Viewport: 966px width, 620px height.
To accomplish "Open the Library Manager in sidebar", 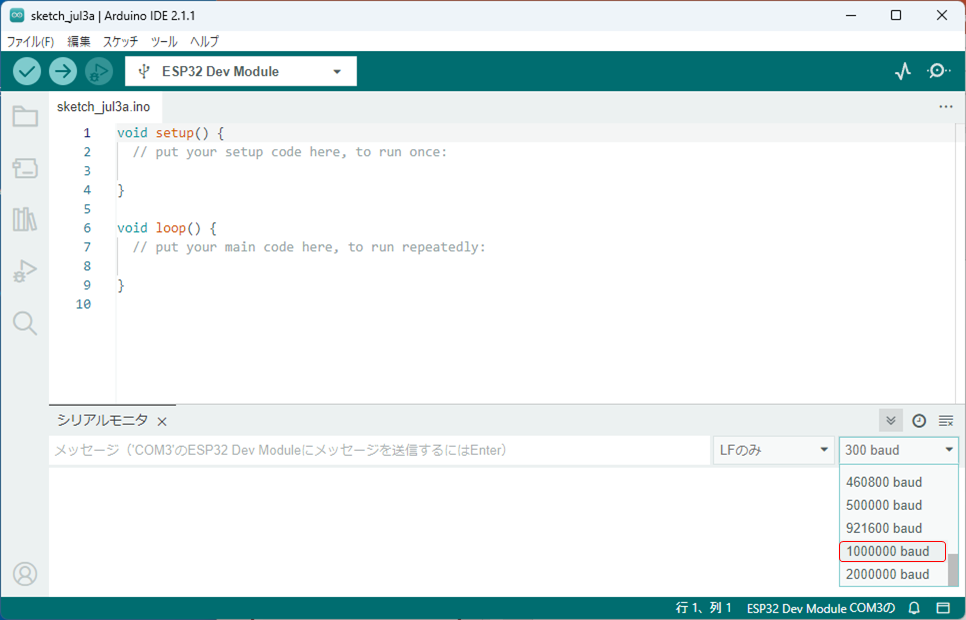I will [25, 219].
